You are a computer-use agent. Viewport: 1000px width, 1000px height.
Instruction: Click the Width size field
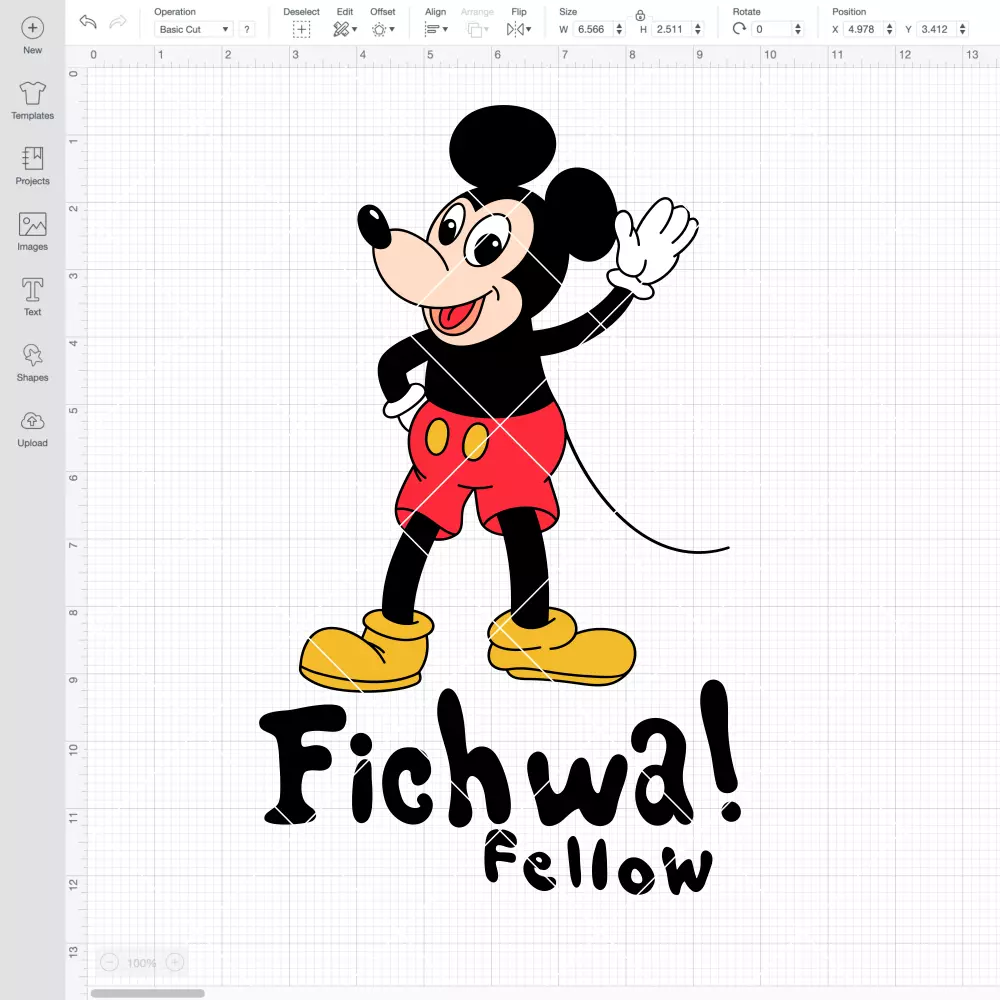593,29
